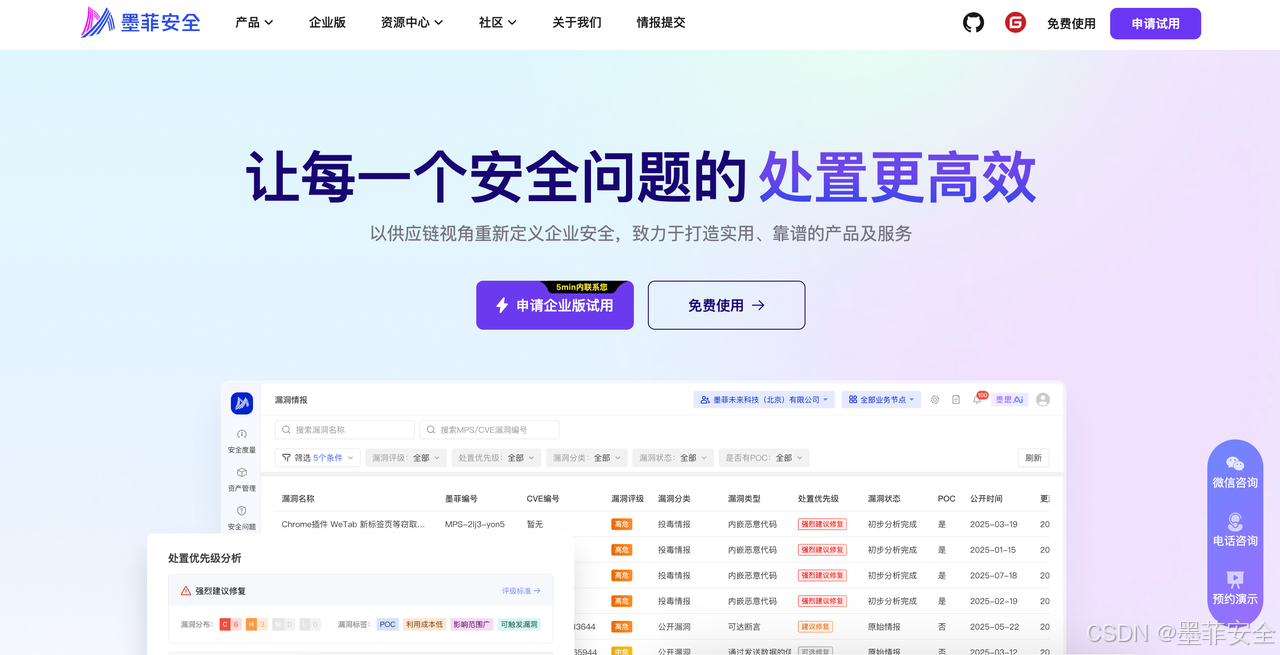Click the 利用成本低 tag
Image resolution: width=1280 pixels, height=655 pixels.
424,624
